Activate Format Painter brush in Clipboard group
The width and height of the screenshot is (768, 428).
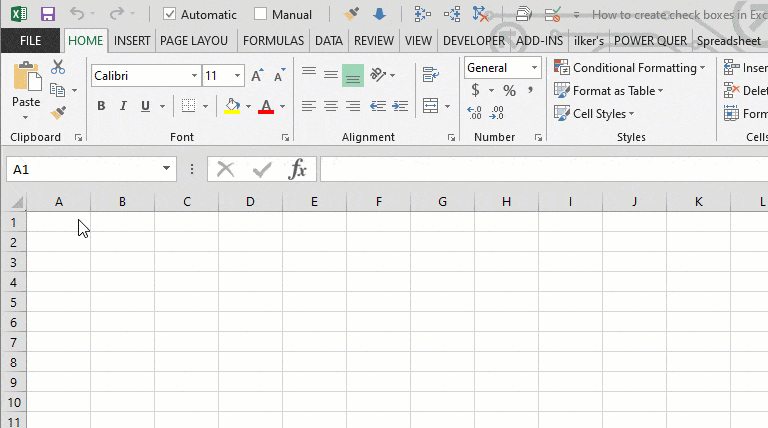58,113
